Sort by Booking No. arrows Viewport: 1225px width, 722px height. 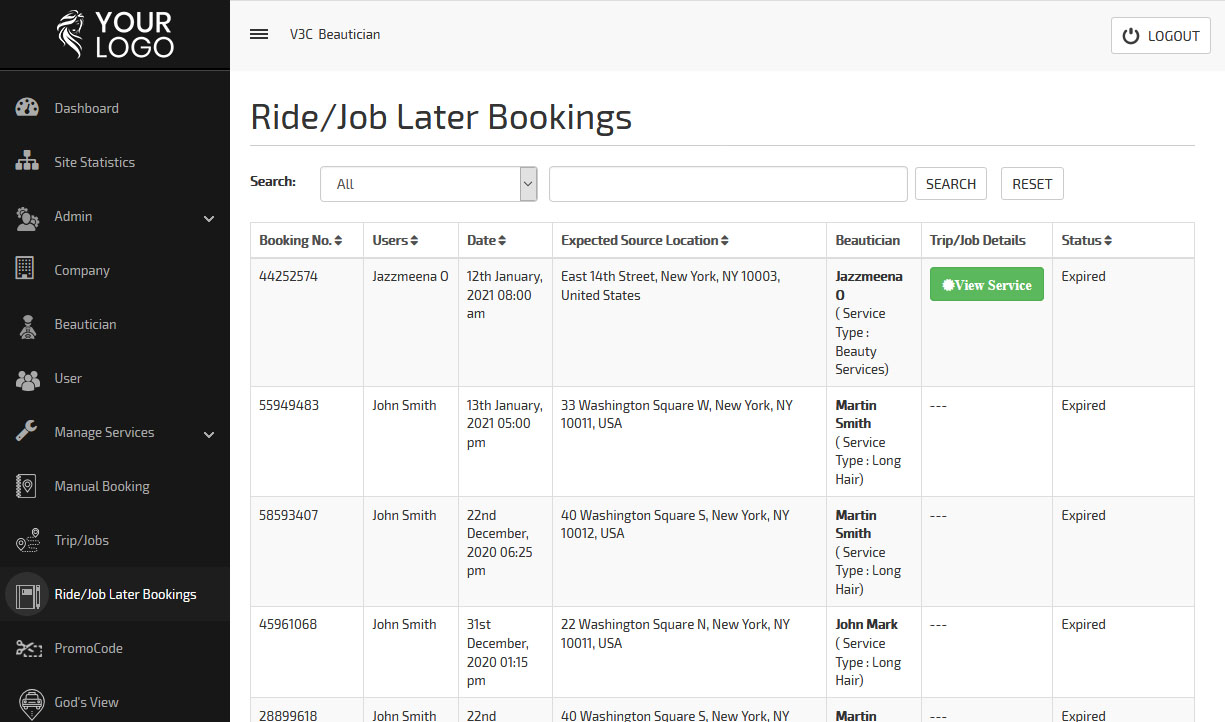pos(338,241)
